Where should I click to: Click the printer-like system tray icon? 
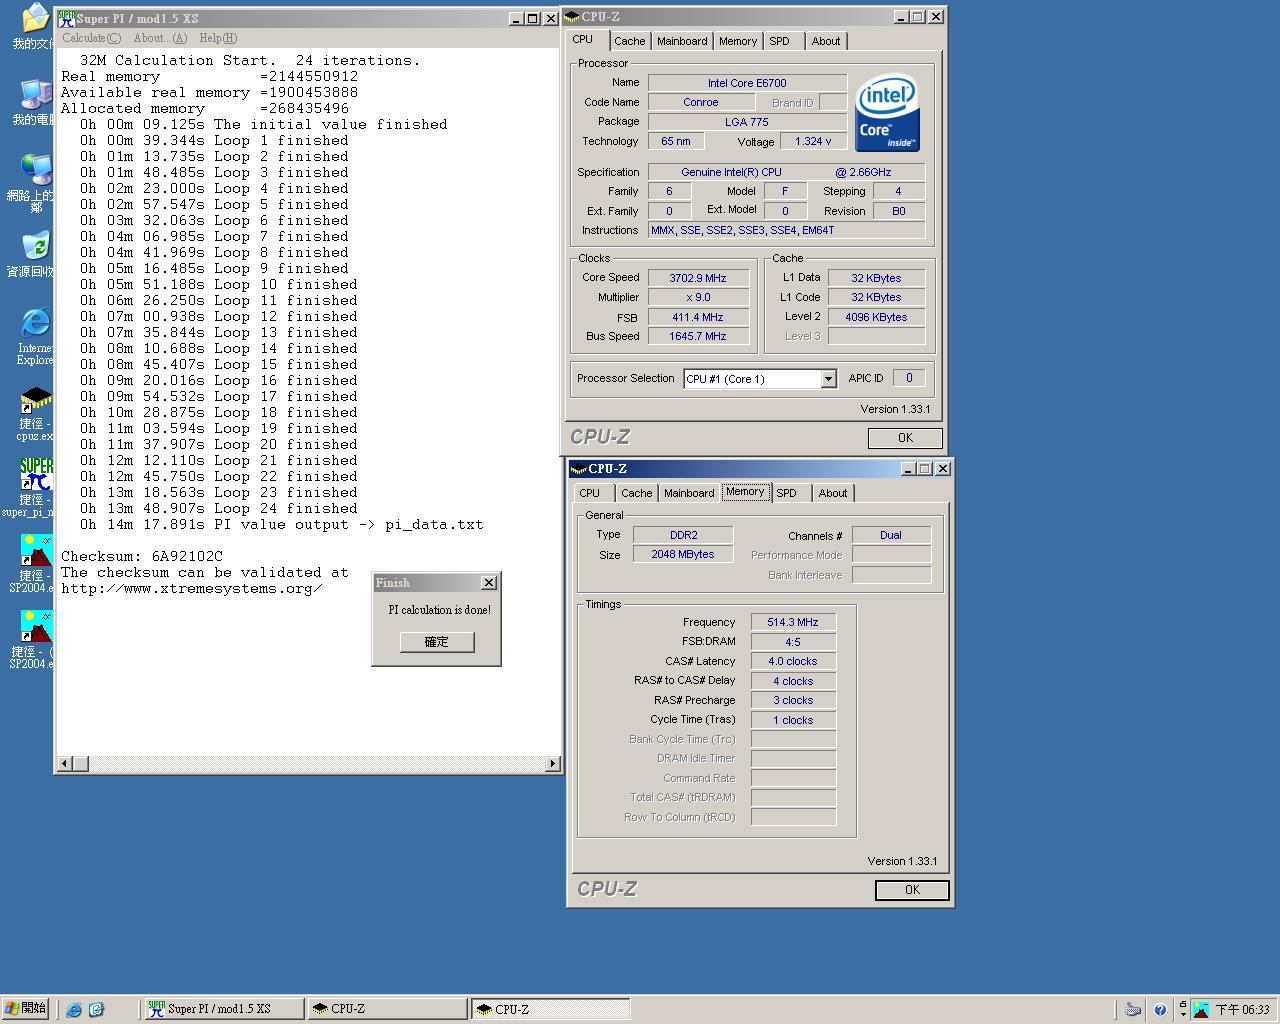[x=1133, y=1009]
